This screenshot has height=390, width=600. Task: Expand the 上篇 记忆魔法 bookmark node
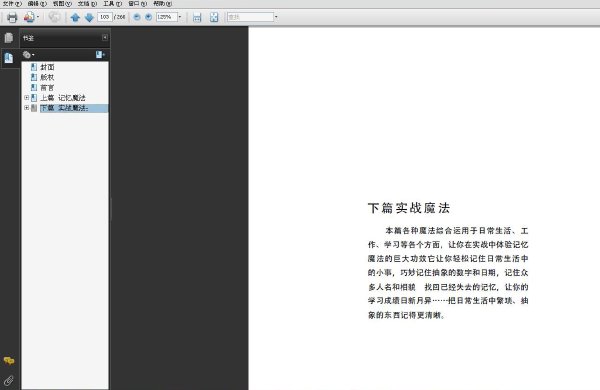pyautogui.click(x=26, y=98)
